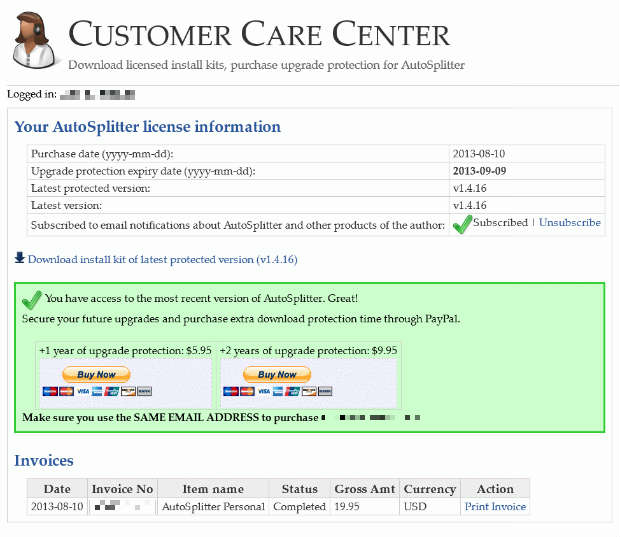Select the invoice date 2013-08-10 cell
620x537 pixels.
pyautogui.click(x=57, y=507)
